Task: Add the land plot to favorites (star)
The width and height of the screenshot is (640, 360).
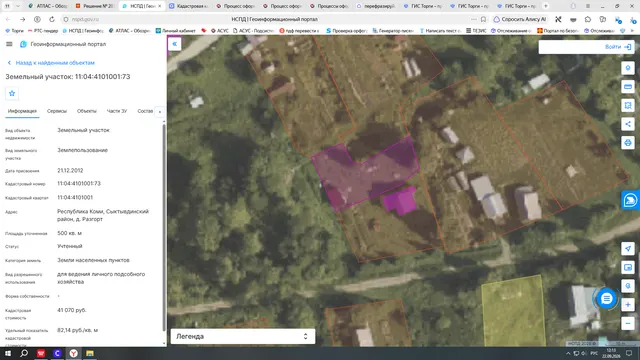Action: pos(12,93)
